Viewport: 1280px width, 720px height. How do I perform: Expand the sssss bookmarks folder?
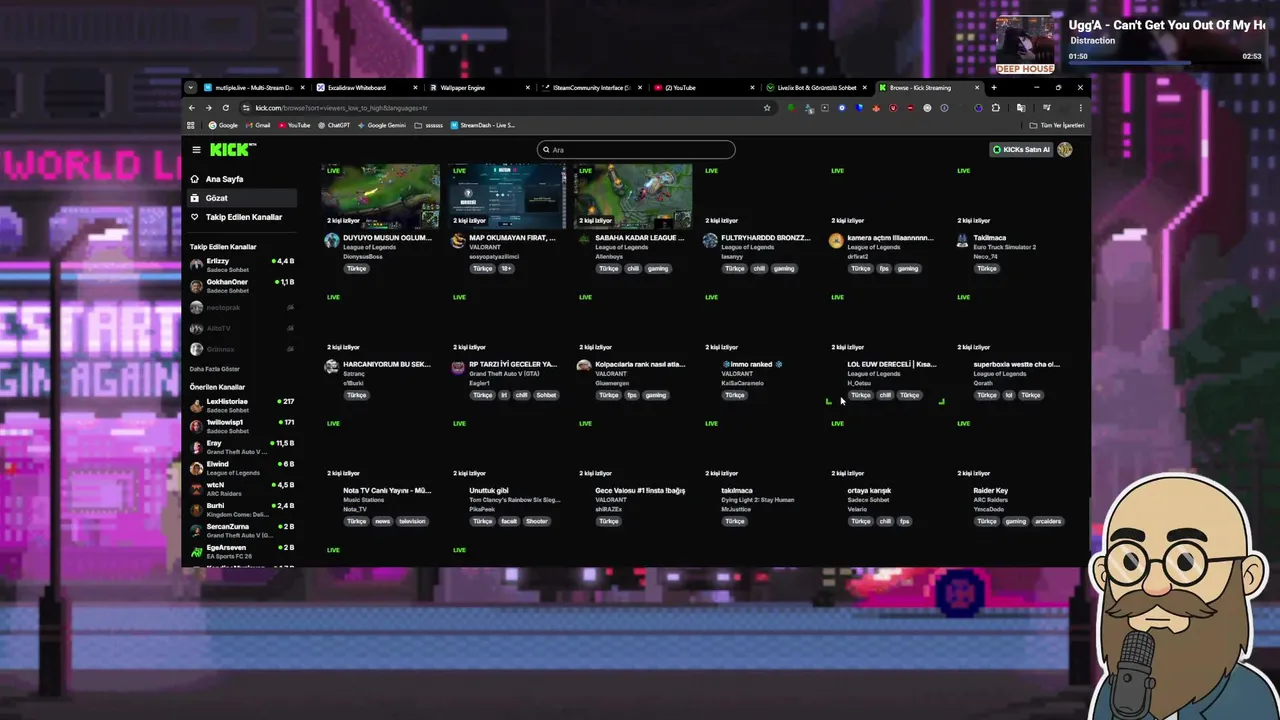(429, 126)
